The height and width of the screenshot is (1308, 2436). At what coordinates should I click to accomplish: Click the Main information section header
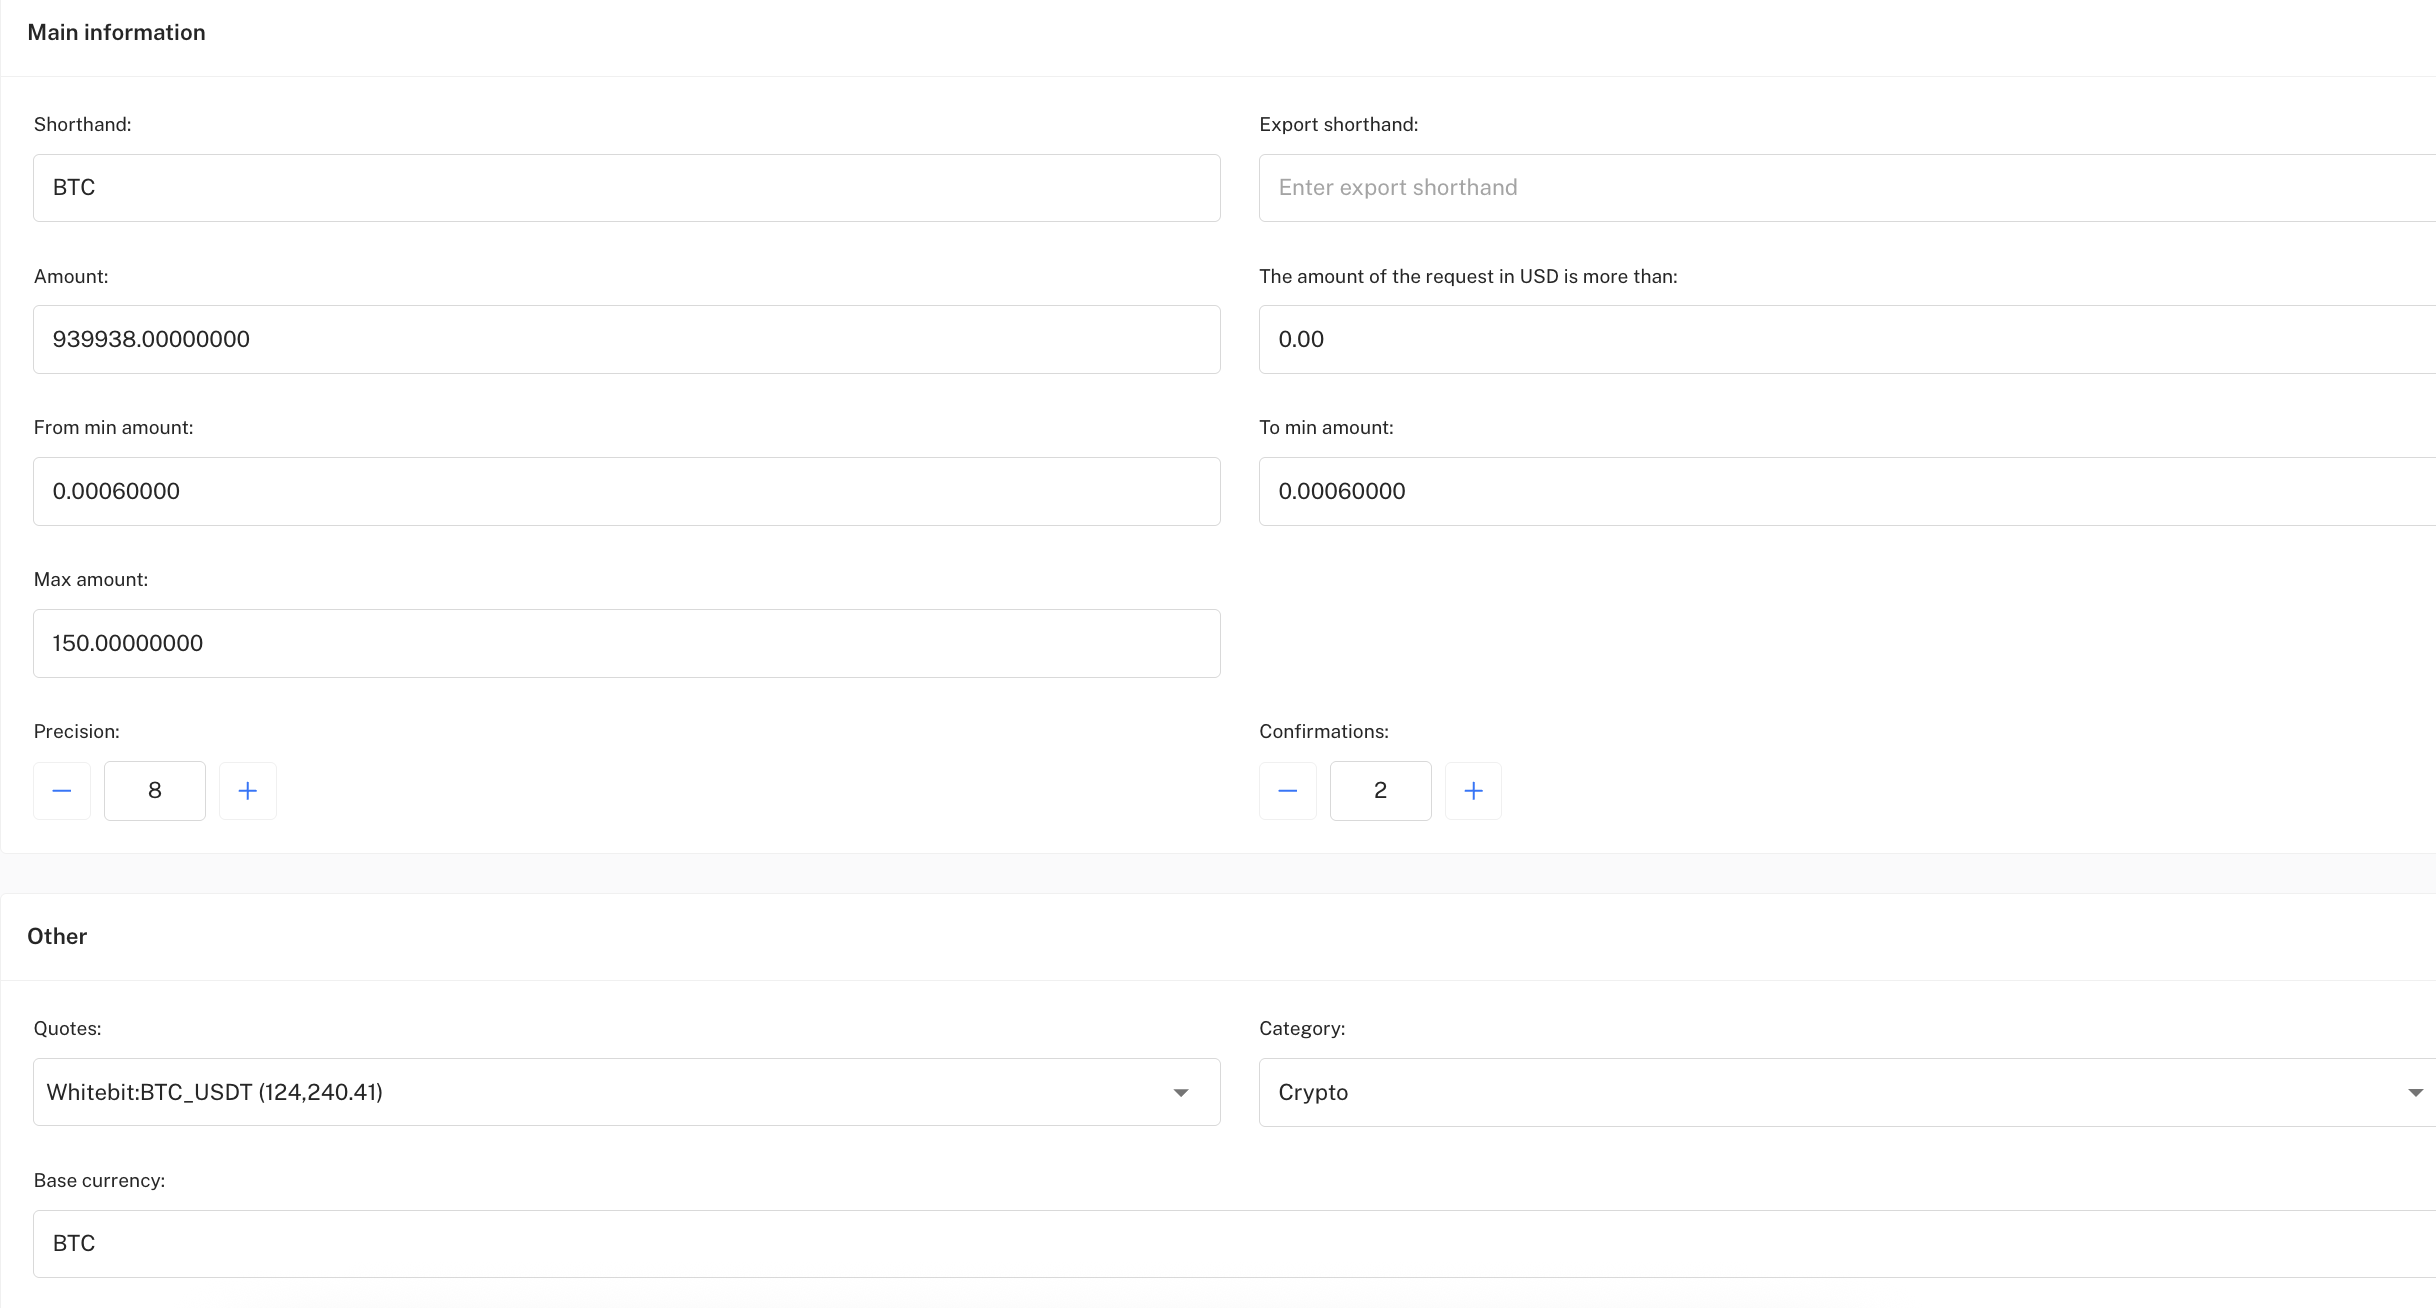pyautogui.click(x=117, y=33)
